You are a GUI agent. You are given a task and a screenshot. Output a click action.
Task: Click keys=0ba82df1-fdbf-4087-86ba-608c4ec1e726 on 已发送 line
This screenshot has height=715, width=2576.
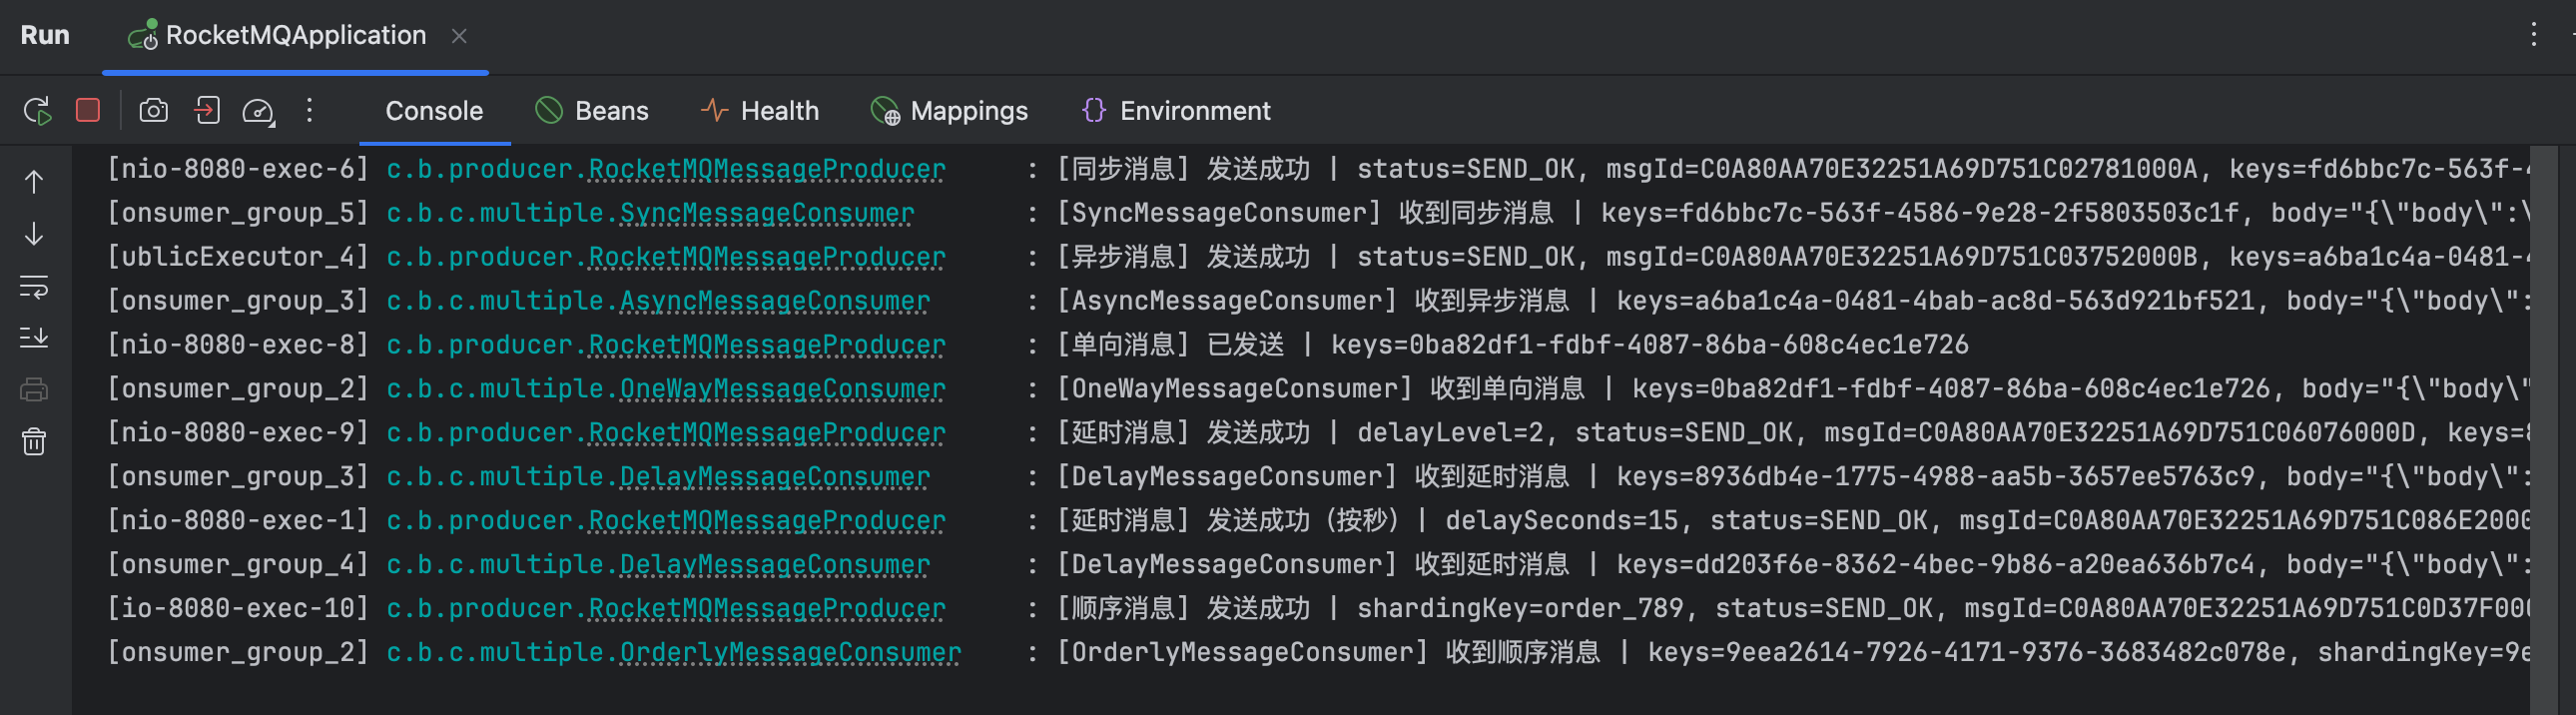[x=1649, y=345]
